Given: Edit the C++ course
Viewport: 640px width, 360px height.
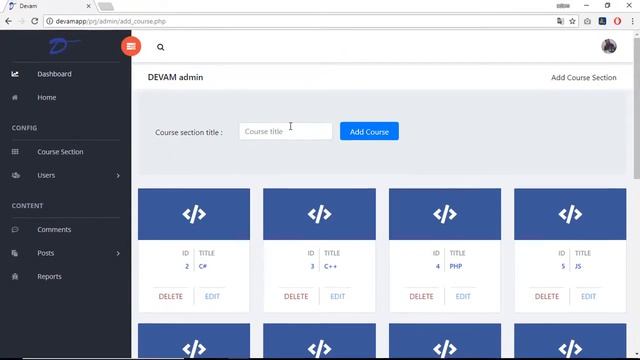Looking at the screenshot, I should click(x=338, y=296).
